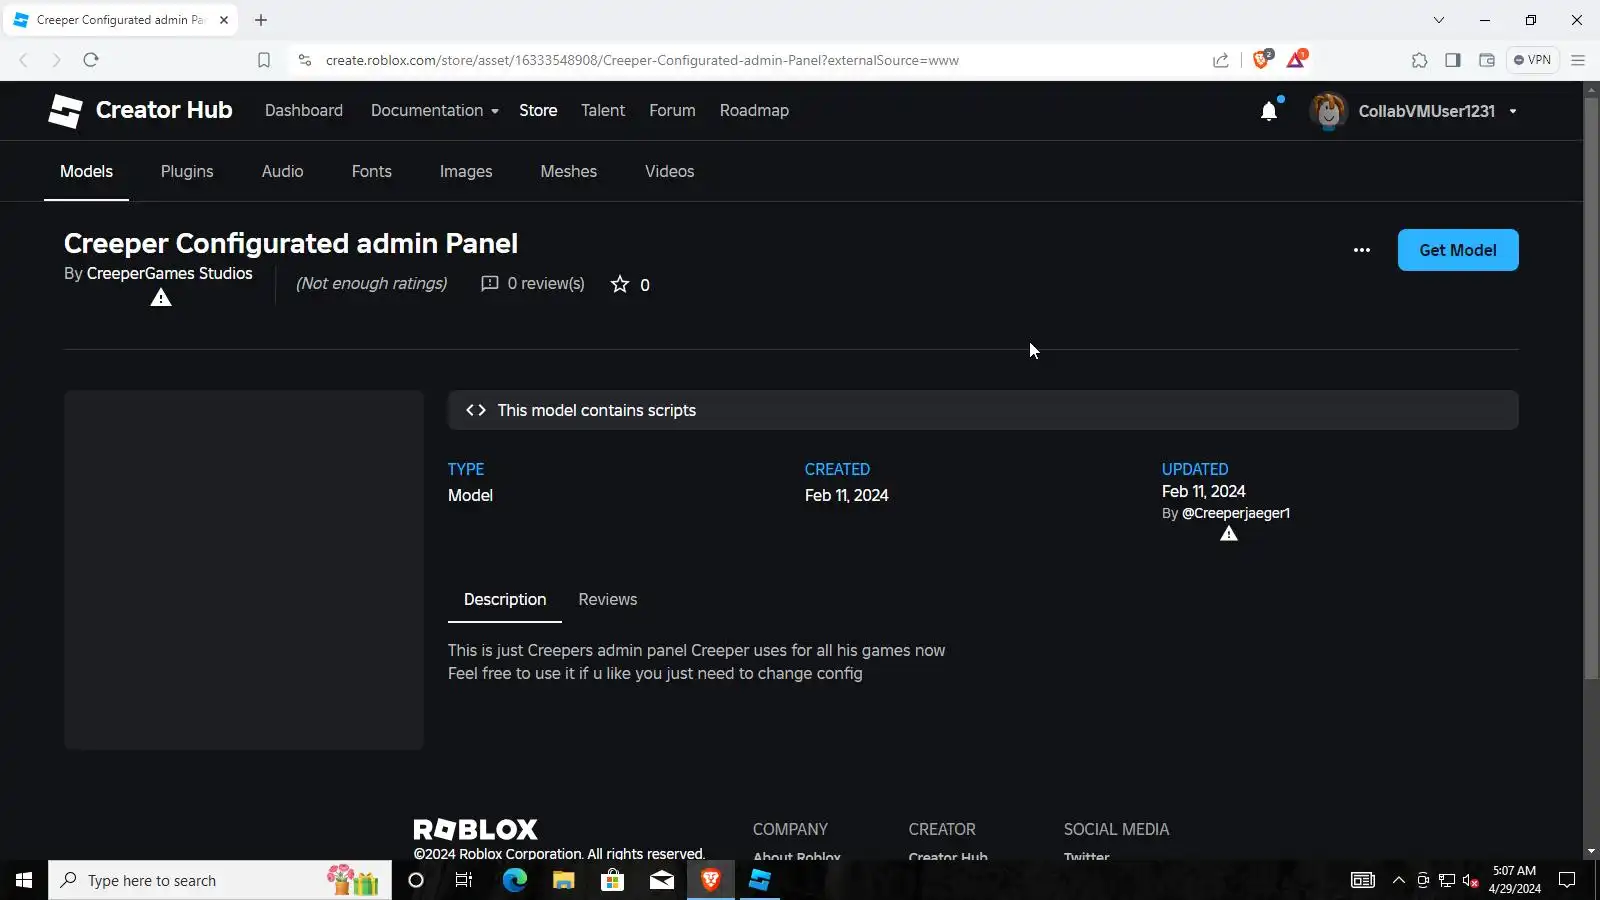Image resolution: width=1600 pixels, height=900 pixels.
Task: Open File Explorer from the taskbar
Action: (564, 880)
